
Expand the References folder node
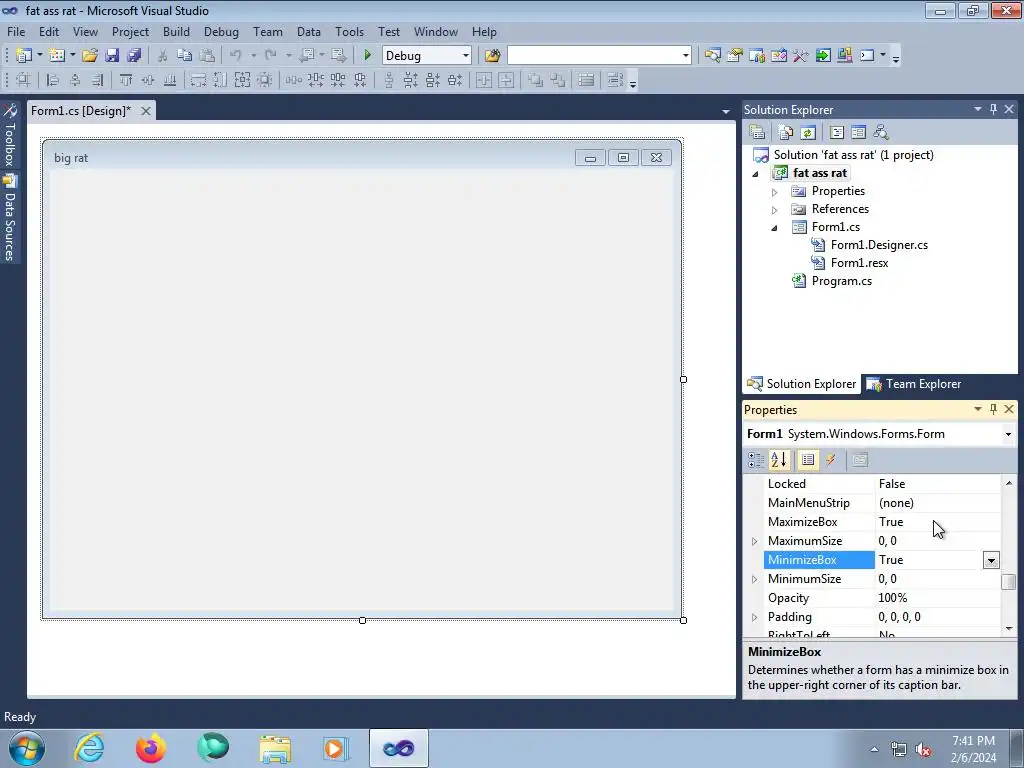(x=775, y=210)
